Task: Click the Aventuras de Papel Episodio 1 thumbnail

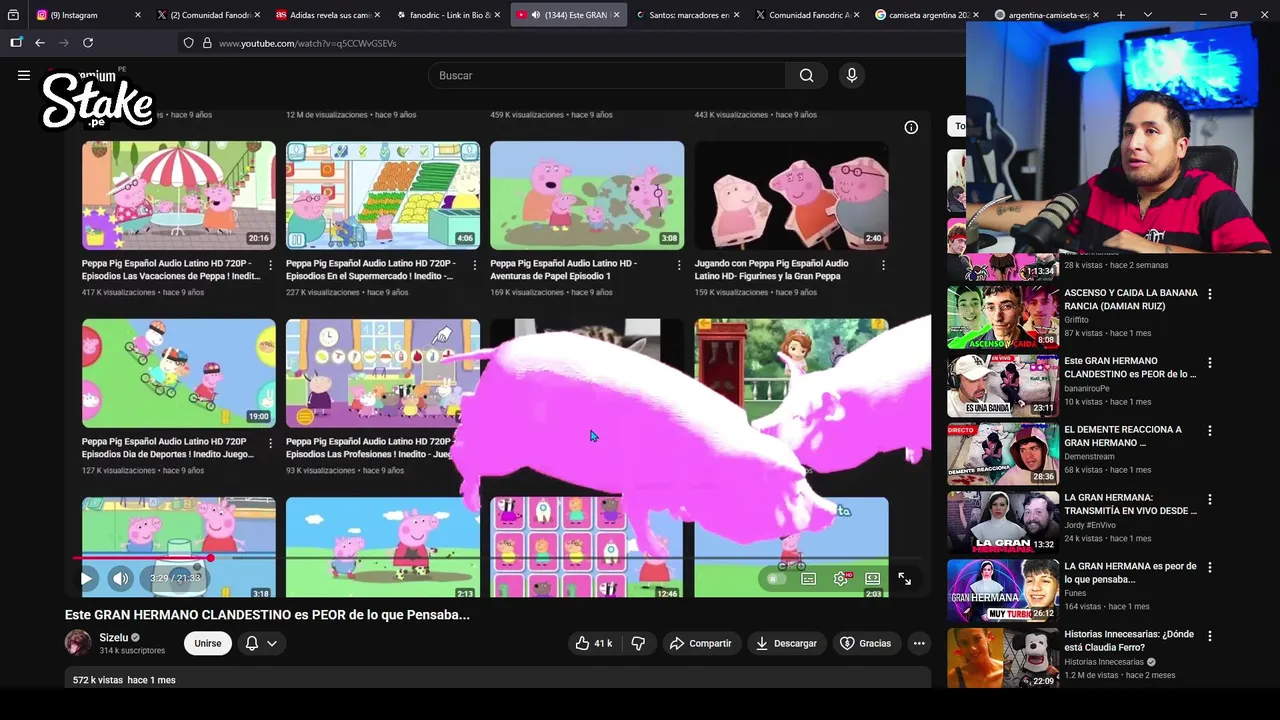Action: pyautogui.click(x=587, y=195)
